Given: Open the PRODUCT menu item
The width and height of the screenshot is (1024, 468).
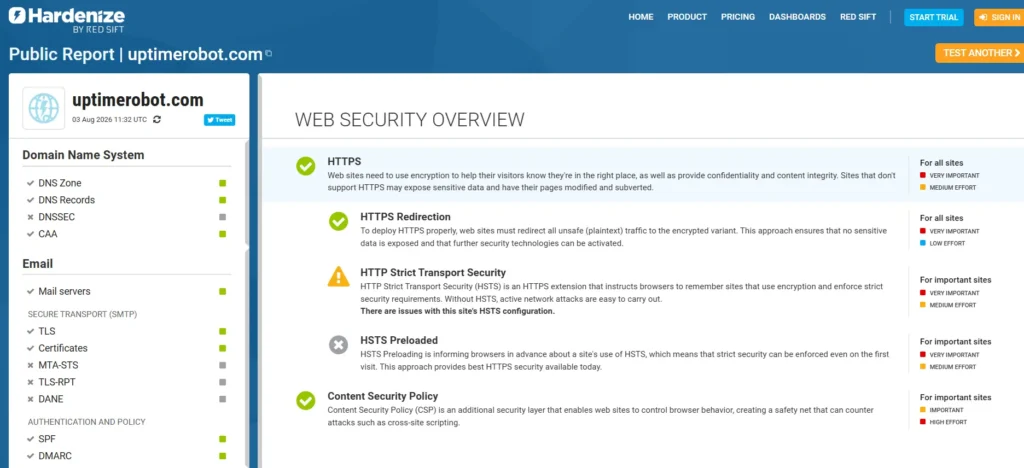Looking at the screenshot, I should [687, 17].
